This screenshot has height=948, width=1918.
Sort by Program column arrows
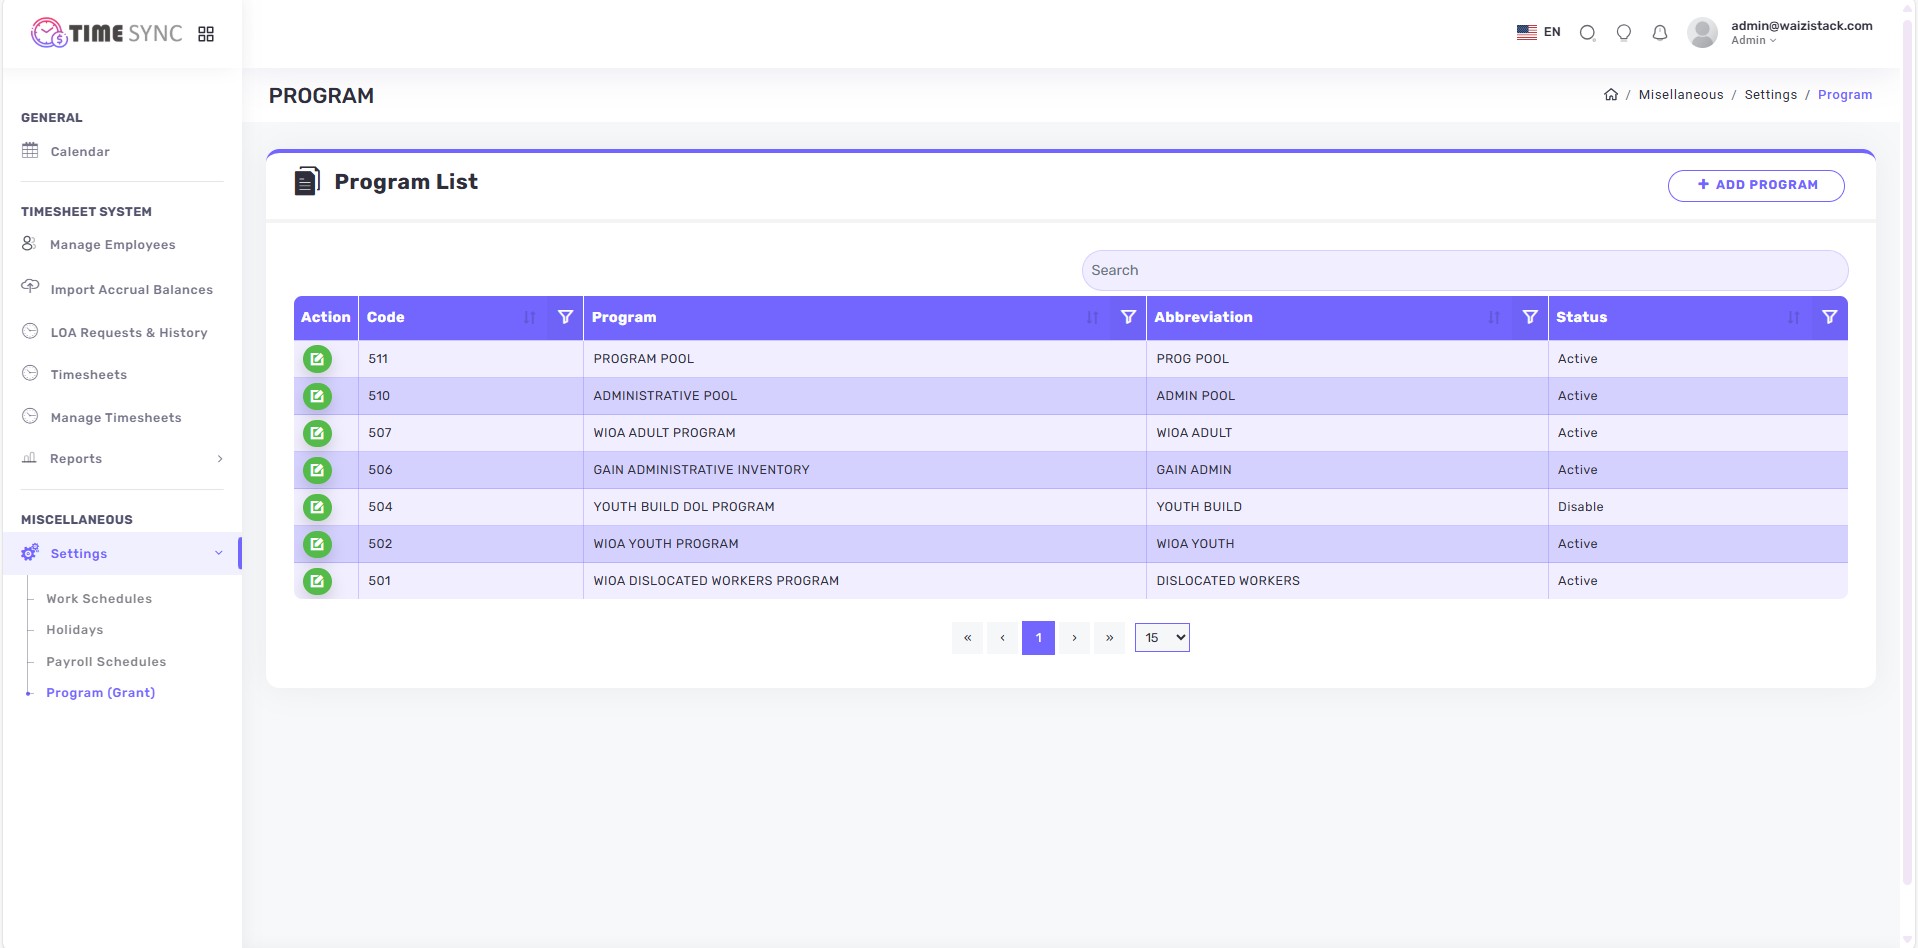(1092, 317)
